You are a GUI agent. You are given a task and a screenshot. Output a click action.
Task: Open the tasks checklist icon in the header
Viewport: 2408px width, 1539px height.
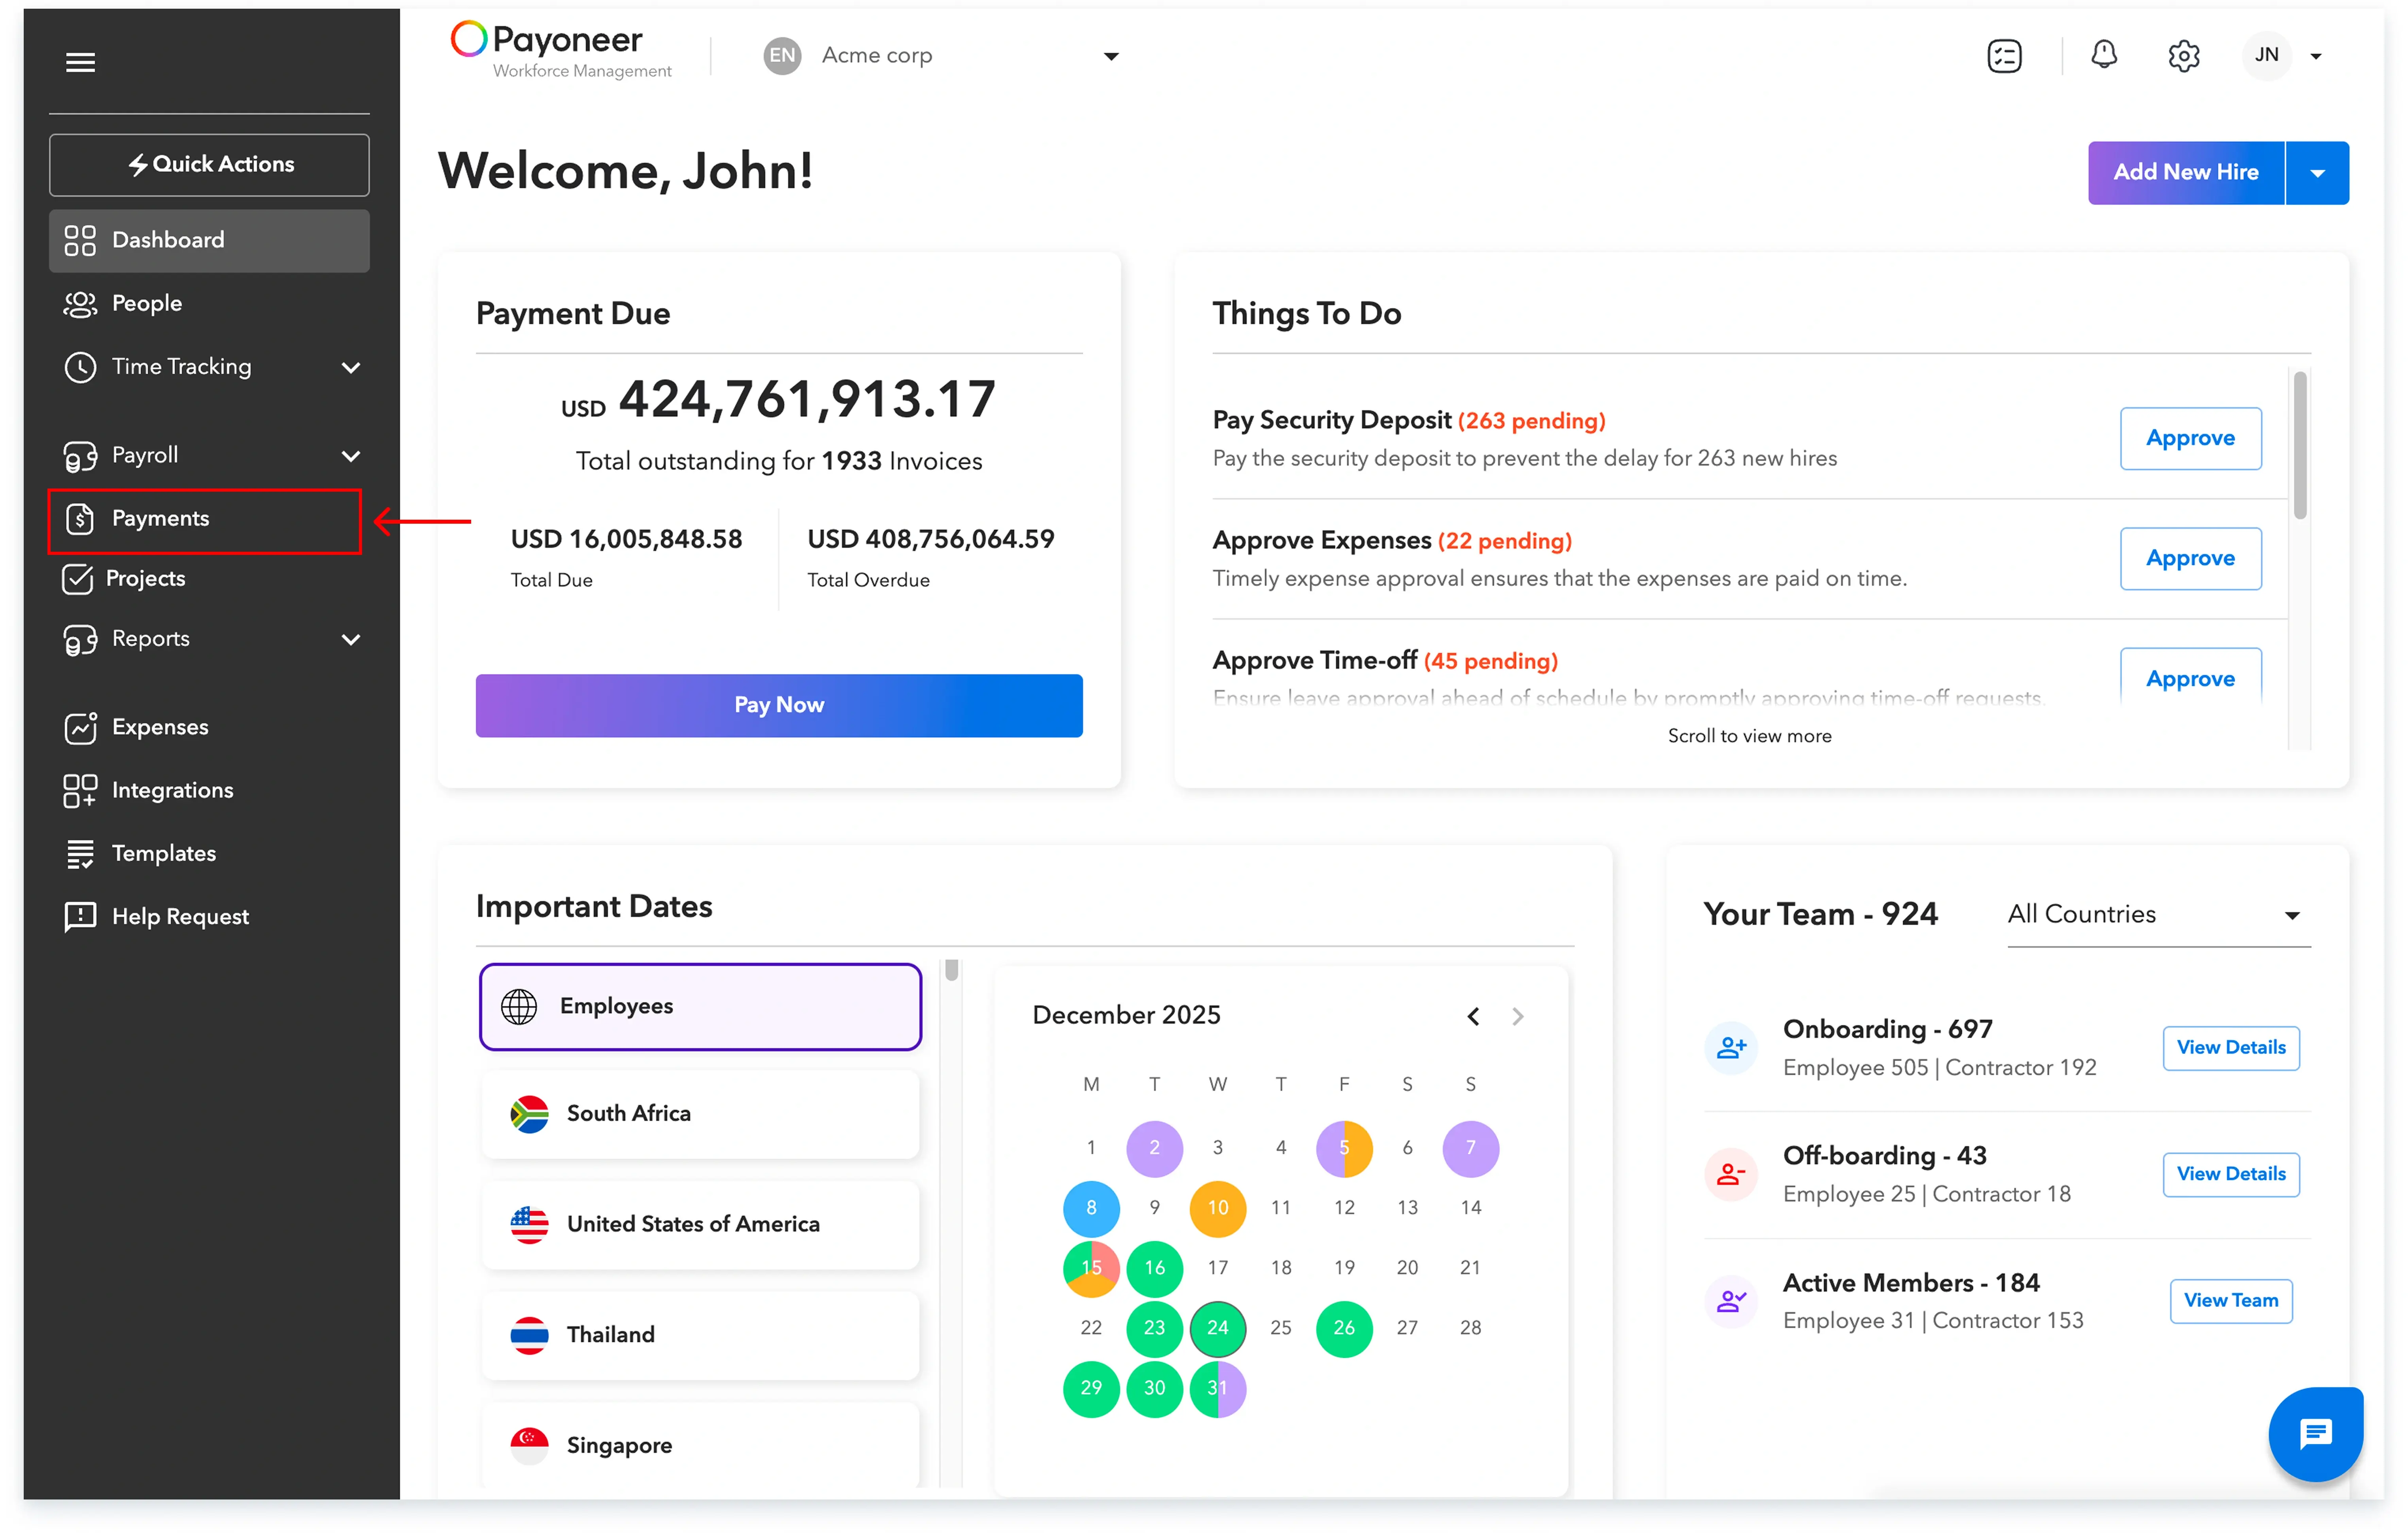click(x=2005, y=55)
